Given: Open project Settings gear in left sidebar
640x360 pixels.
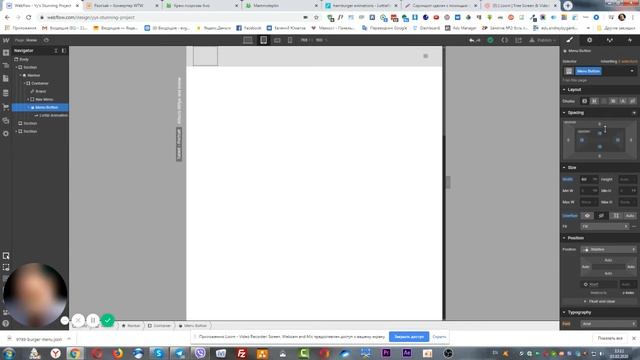Looking at the screenshot, I should (x=6, y=133).
